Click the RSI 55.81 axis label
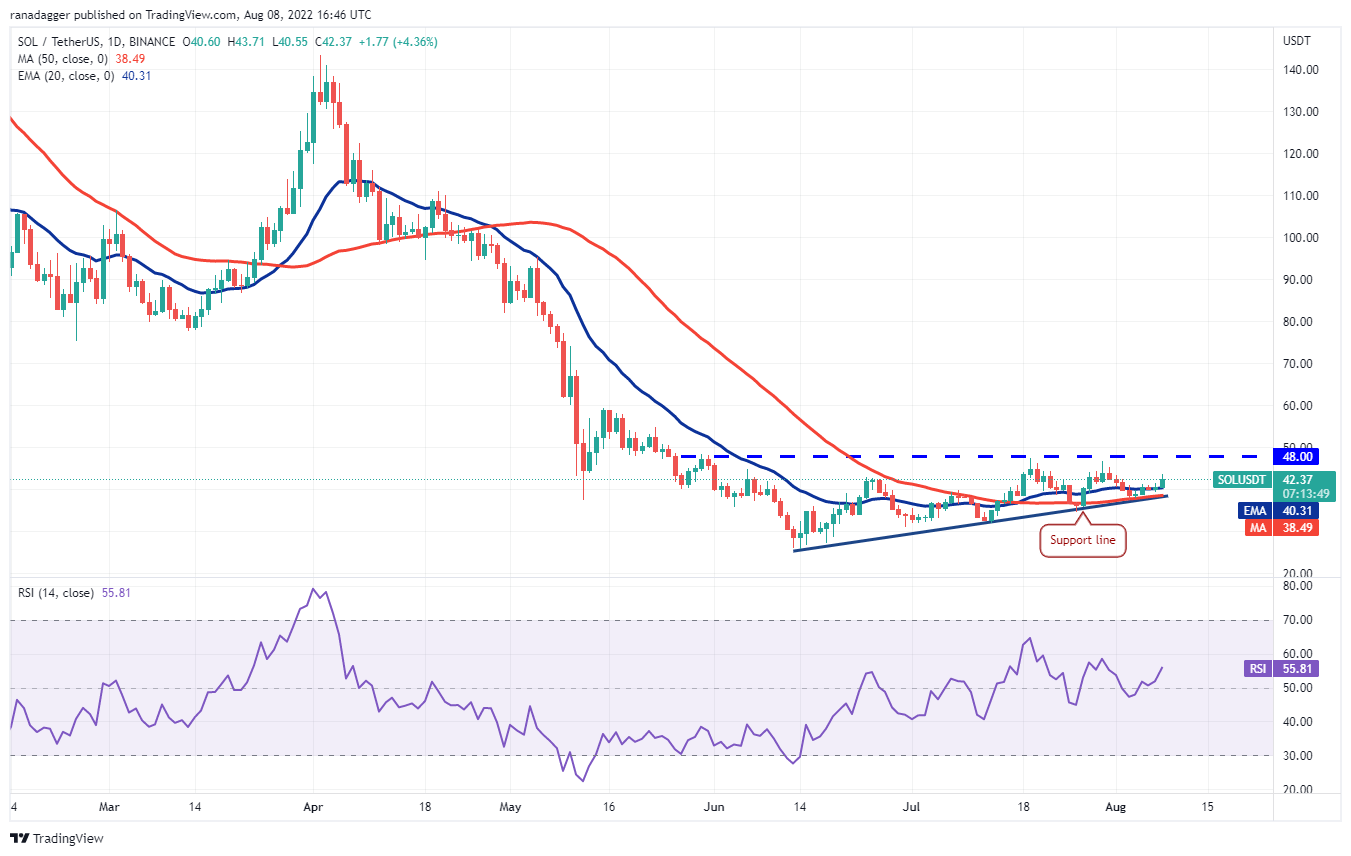The image size is (1351, 856). tap(1281, 667)
